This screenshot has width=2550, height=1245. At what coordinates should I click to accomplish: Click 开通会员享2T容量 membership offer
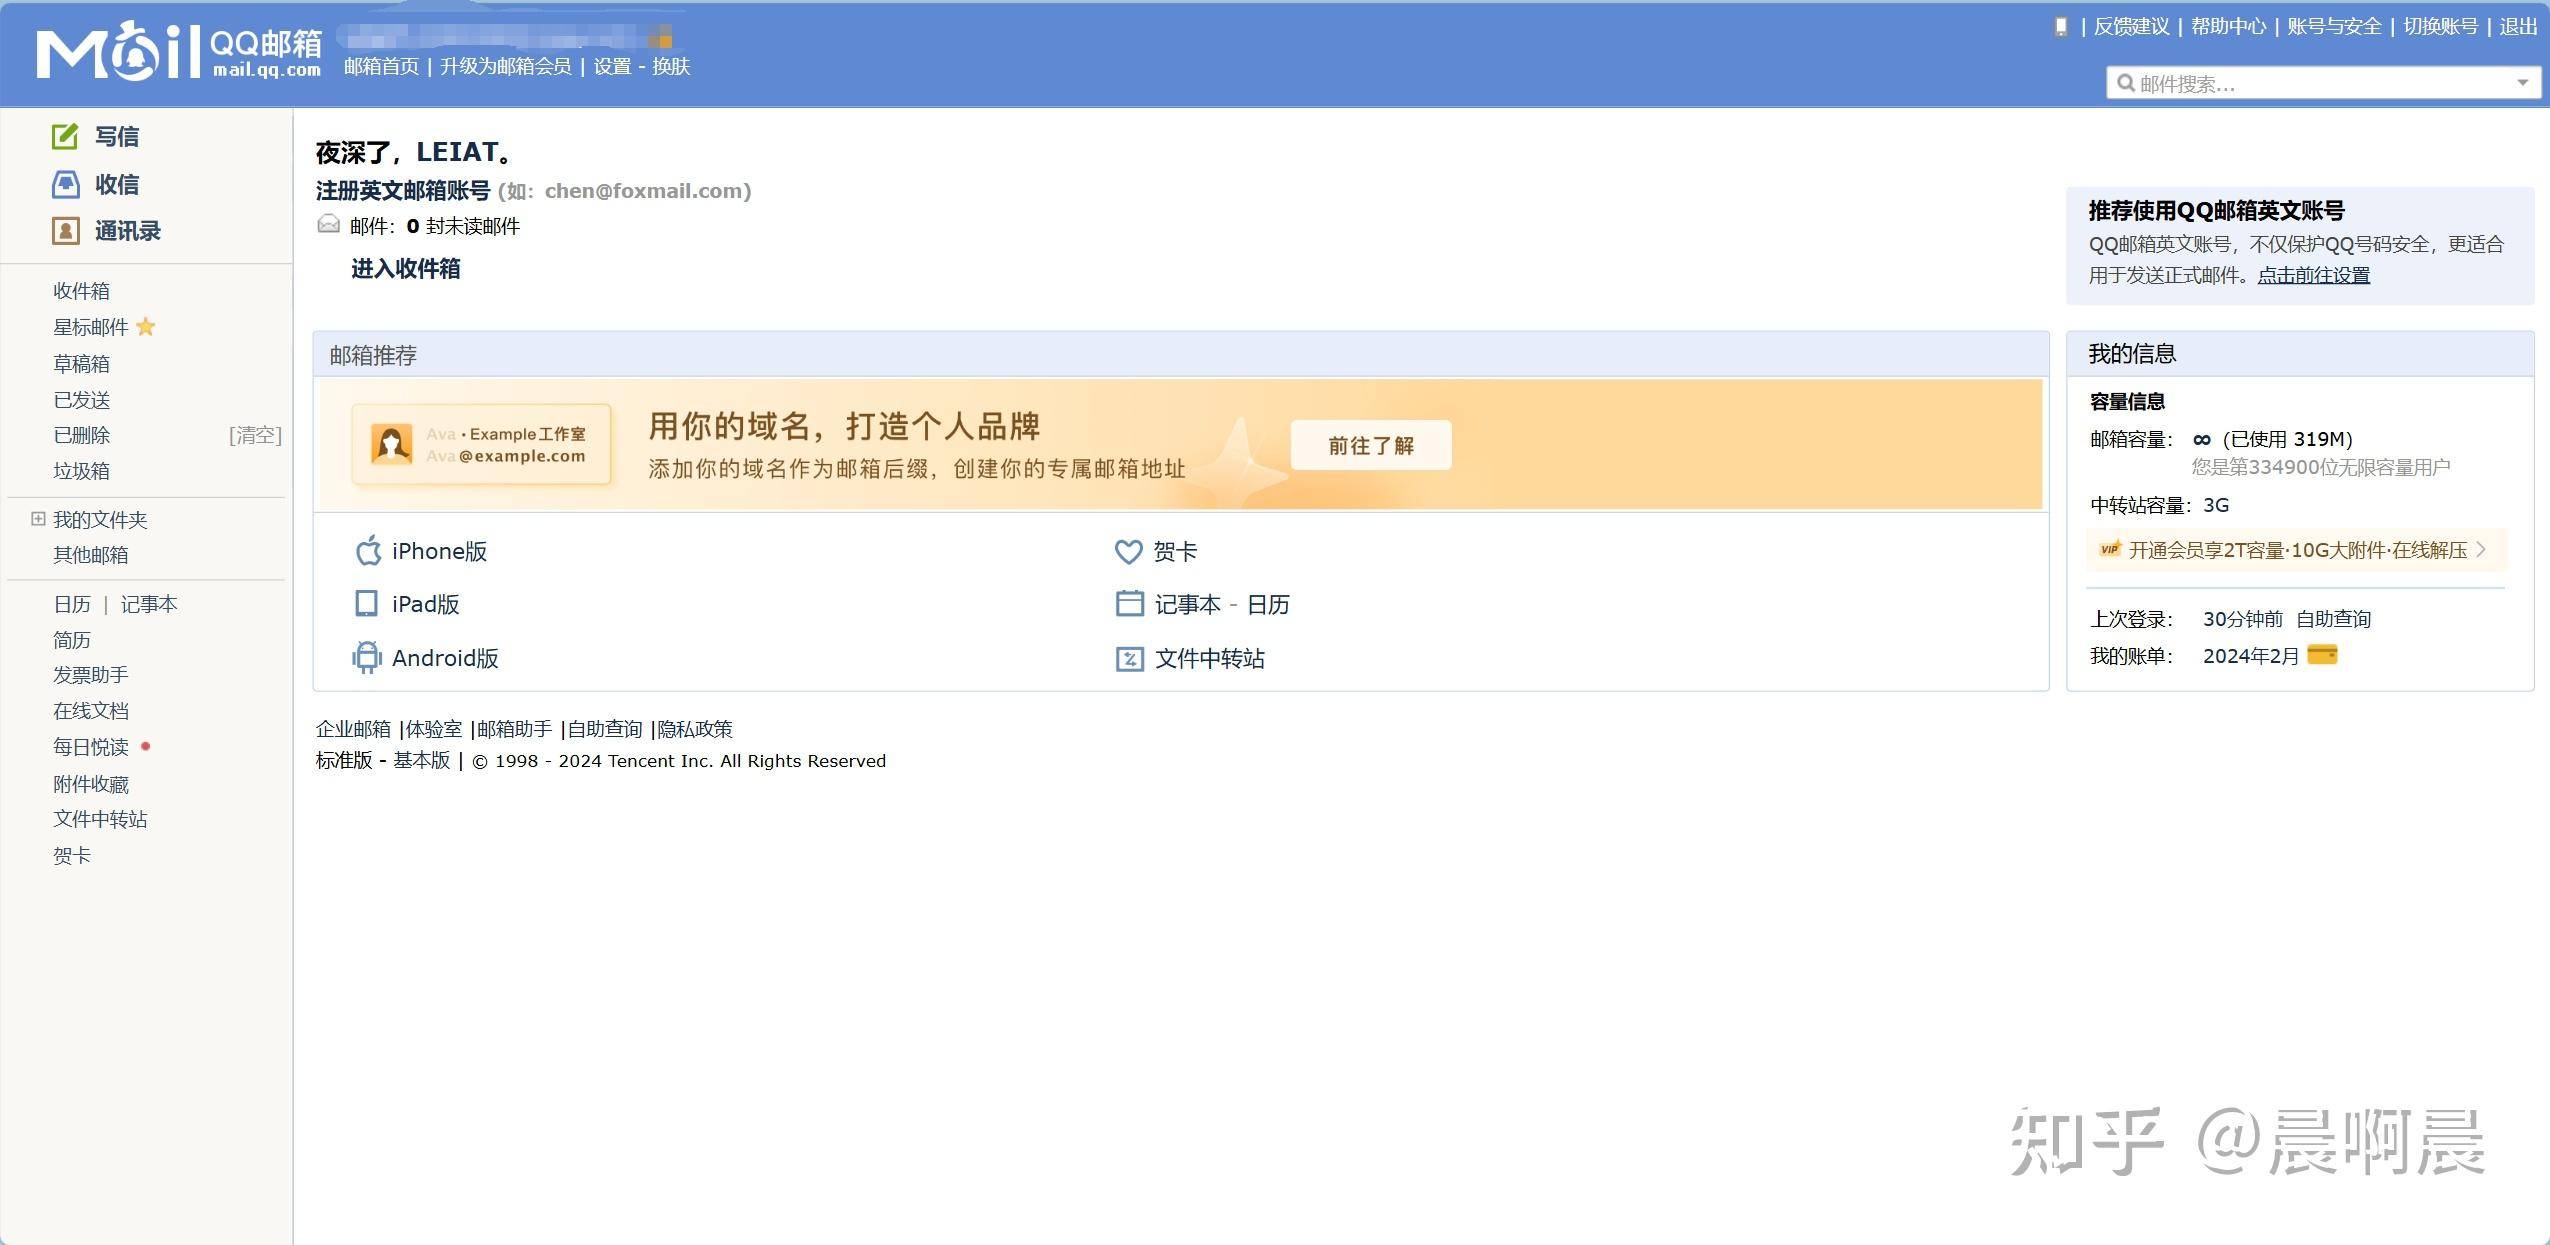(2298, 550)
